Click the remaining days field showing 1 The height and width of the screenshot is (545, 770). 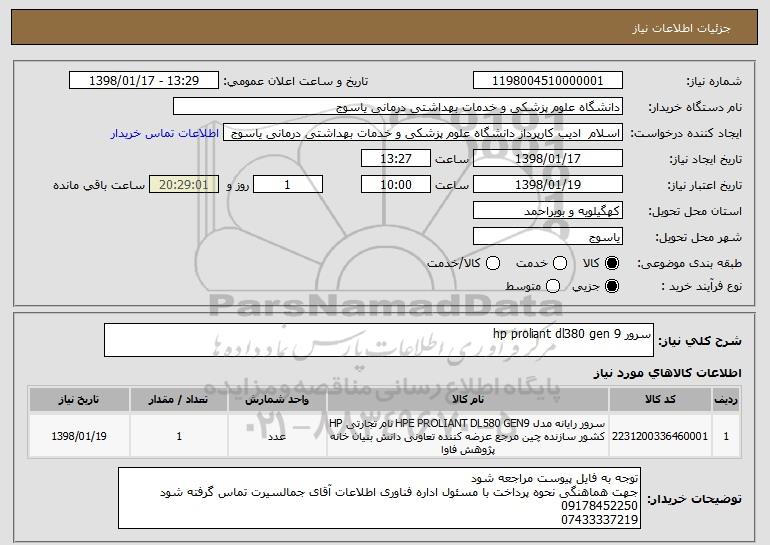[288, 185]
